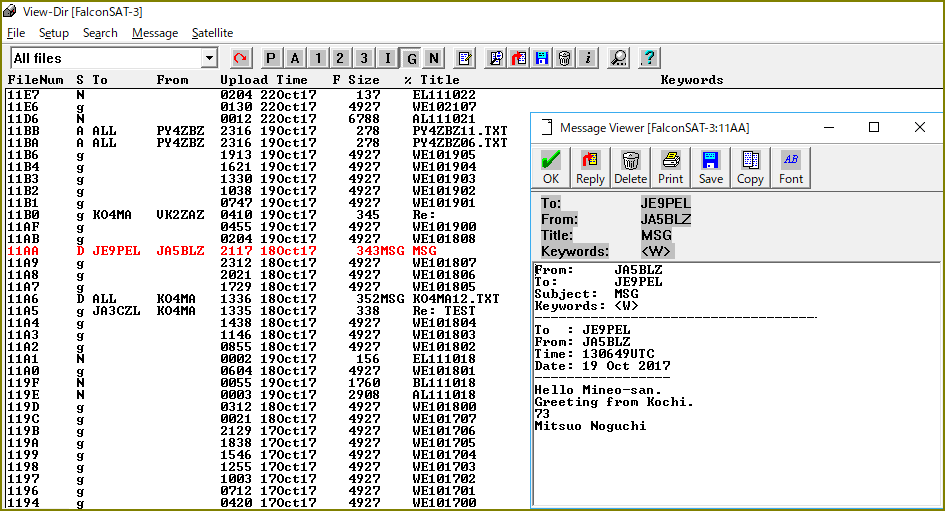Click Copy in Message Viewer
Image resolution: width=945 pixels, height=511 pixels.
coord(750,168)
